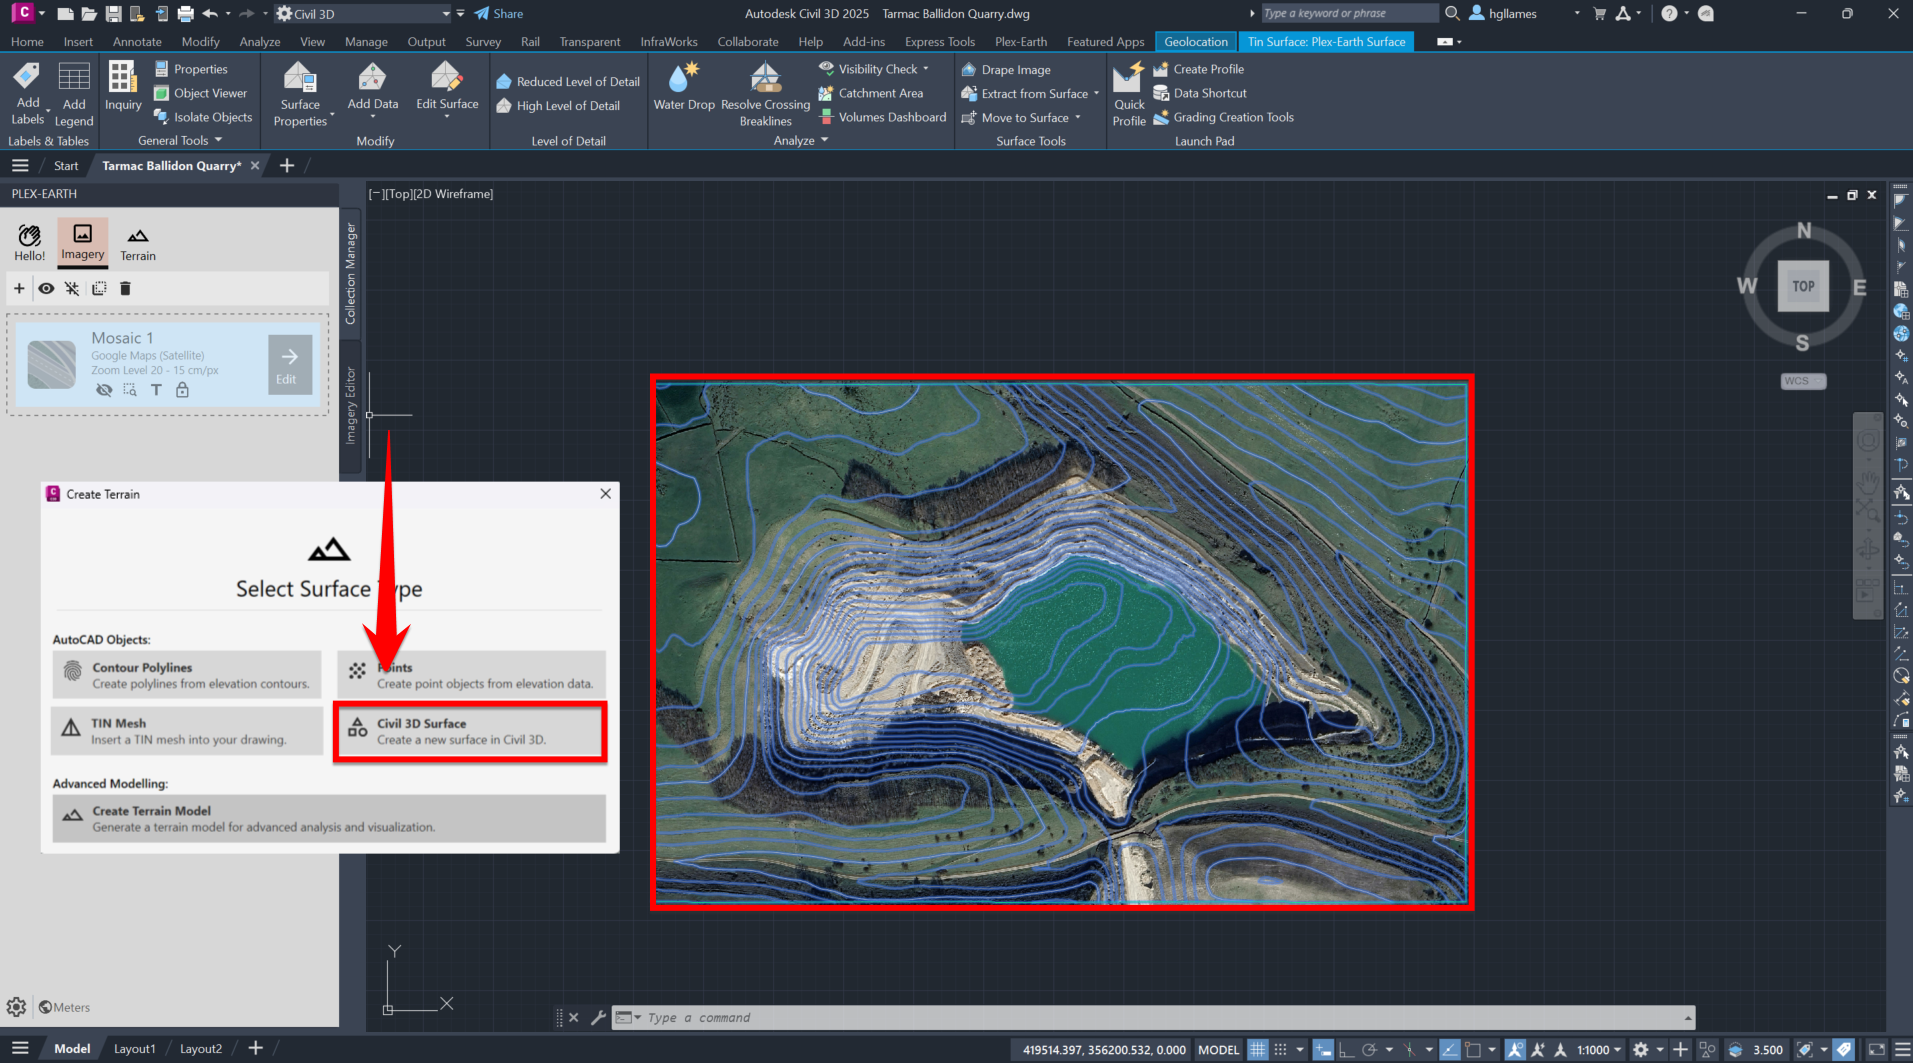The width and height of the screenshot is (1913, 1063).
Task: Add new imagery with plus icon
Action: [x=19, y=289]
